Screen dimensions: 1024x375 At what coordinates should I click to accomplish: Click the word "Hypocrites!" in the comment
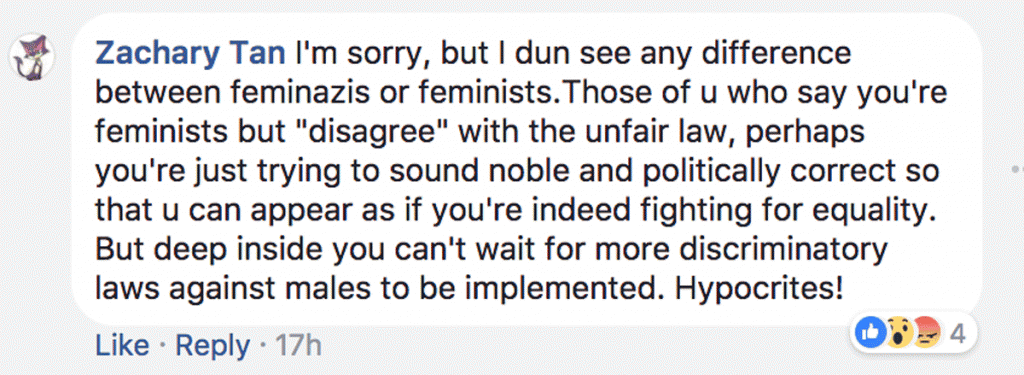[758, 289]
